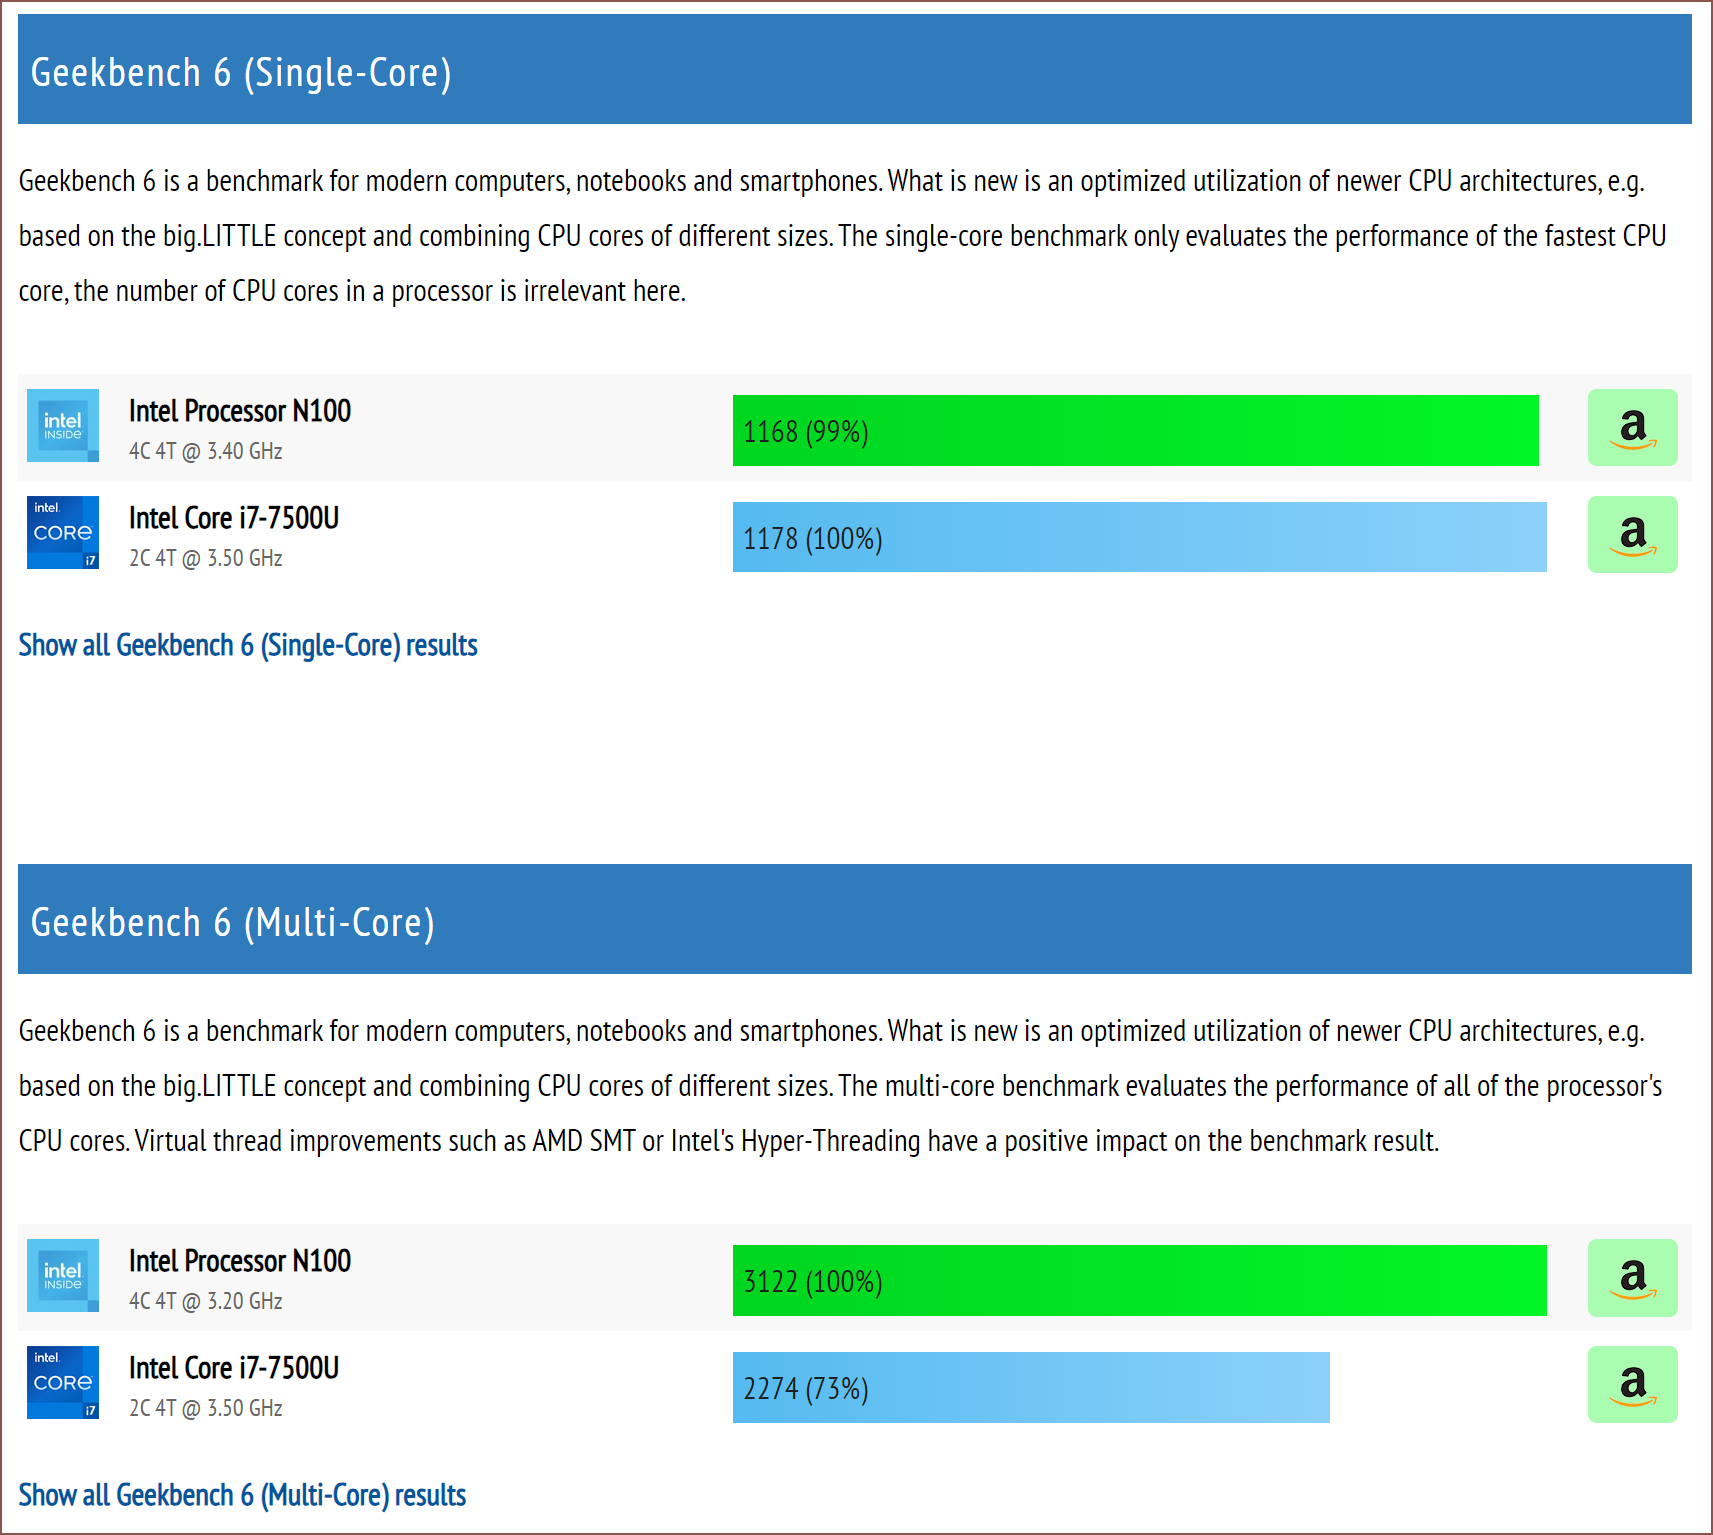Click the green 1168 (99%) score bar
1713x1535 pixels.
click(1135, 431)
